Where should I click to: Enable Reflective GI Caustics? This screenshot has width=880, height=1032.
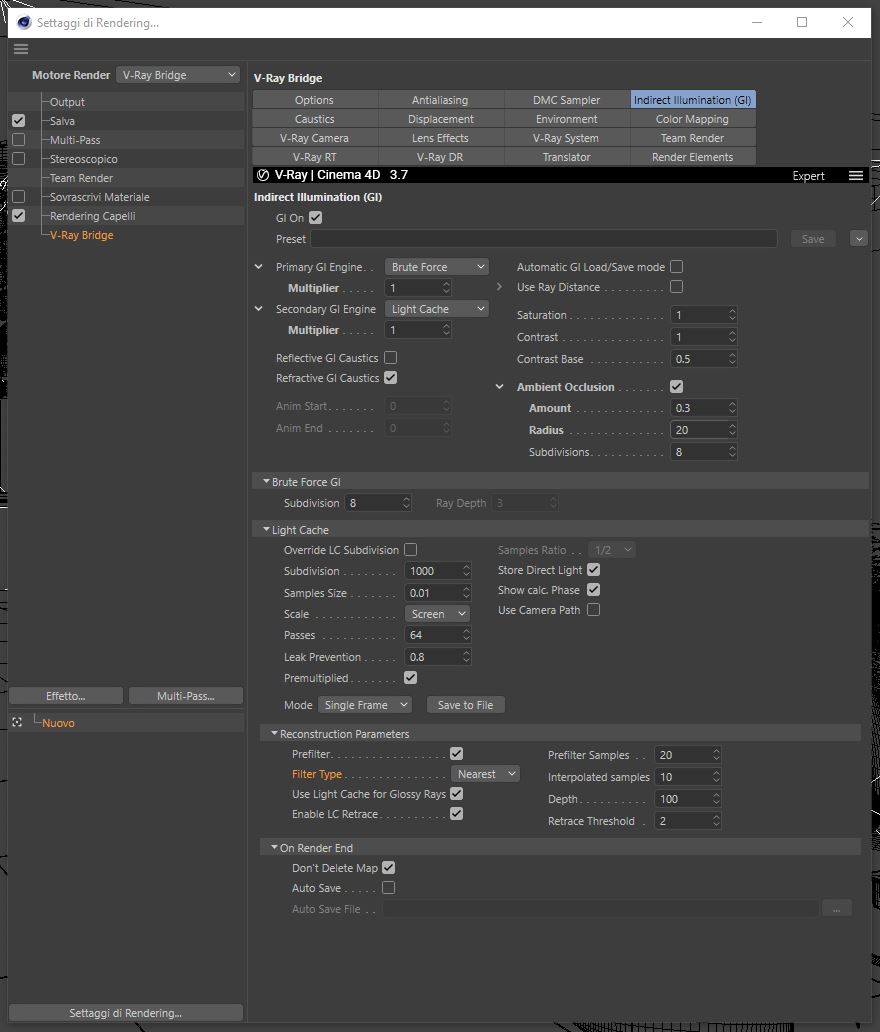pos(390,358)
